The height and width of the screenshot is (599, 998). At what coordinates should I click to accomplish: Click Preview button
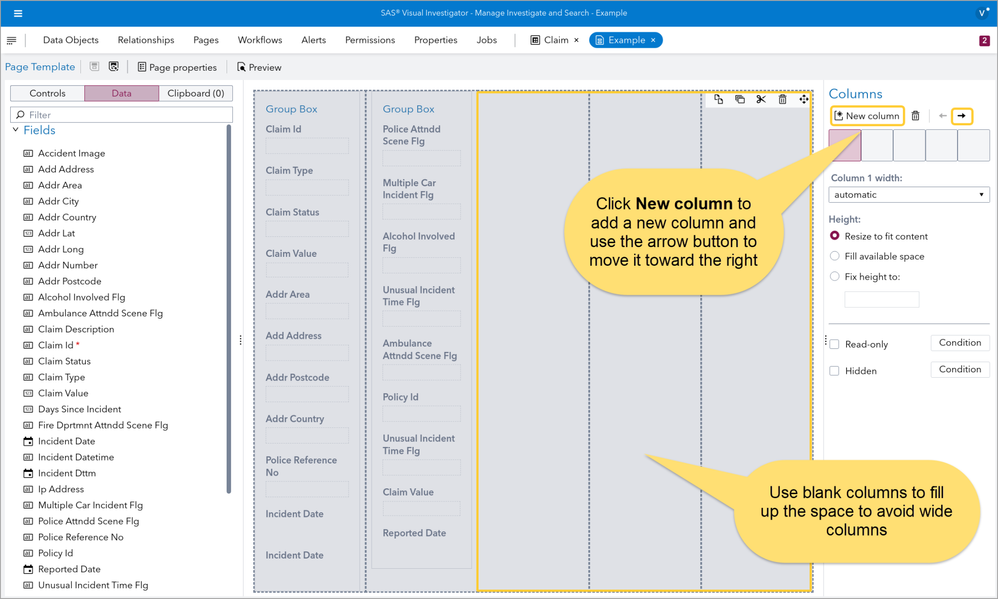259,67
